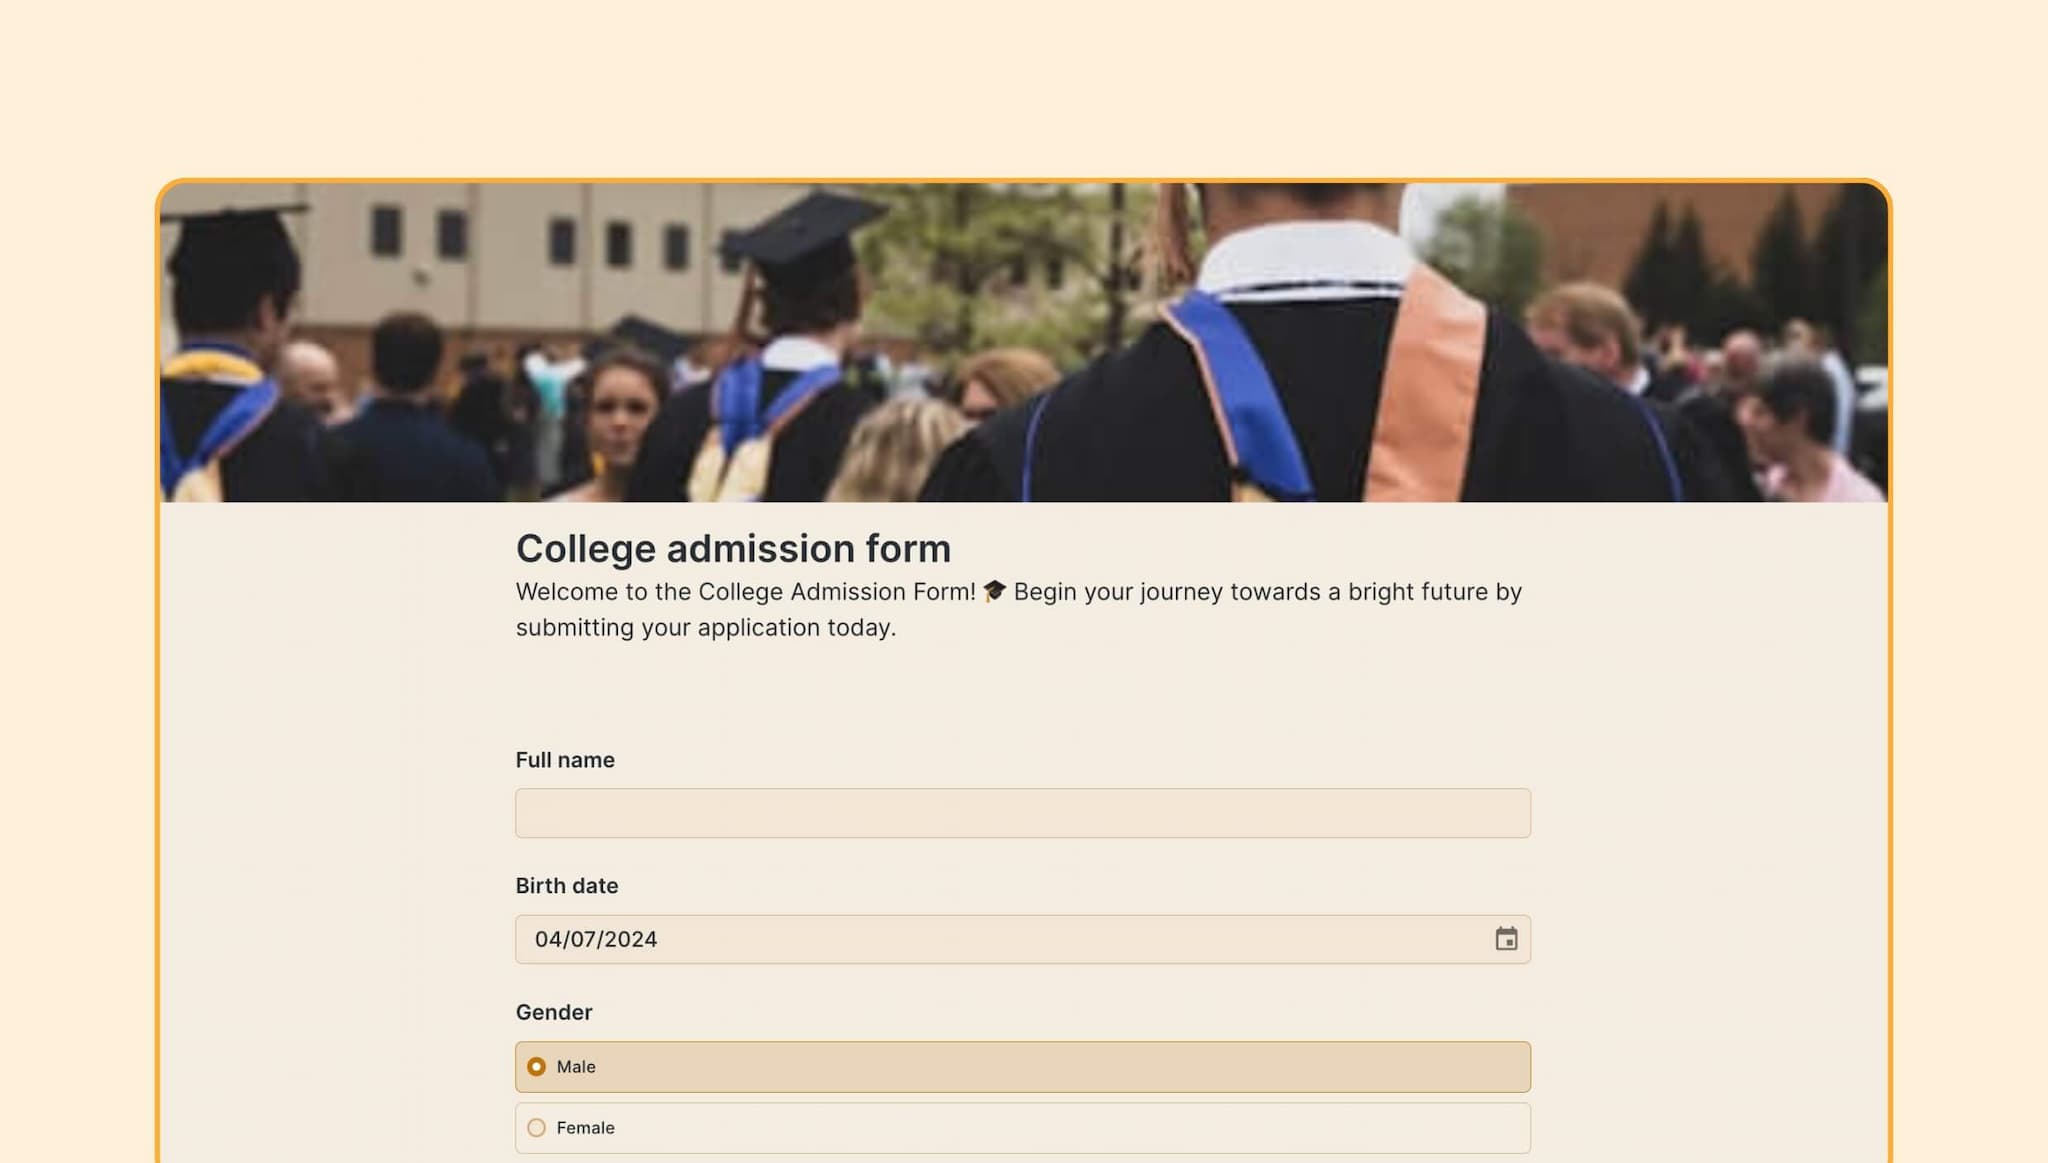Click the Gender label
Viewport: 2048px width, 1163px height.
(553, 1012)
